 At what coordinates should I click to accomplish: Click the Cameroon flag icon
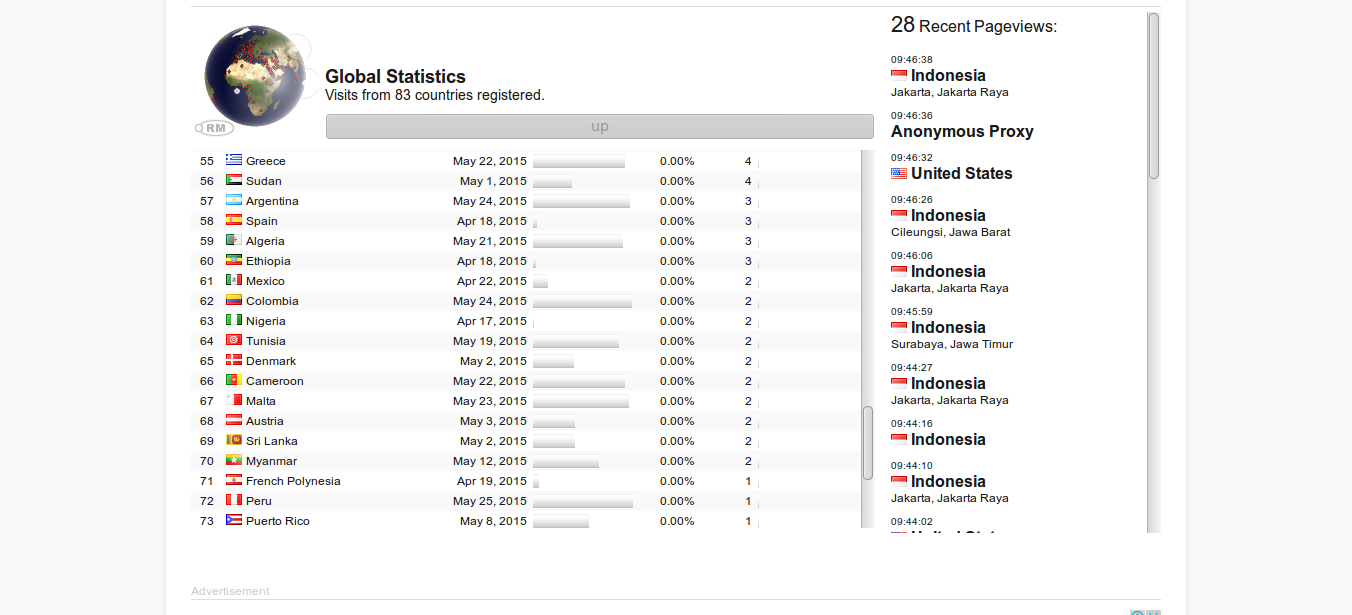click(234, 380)
